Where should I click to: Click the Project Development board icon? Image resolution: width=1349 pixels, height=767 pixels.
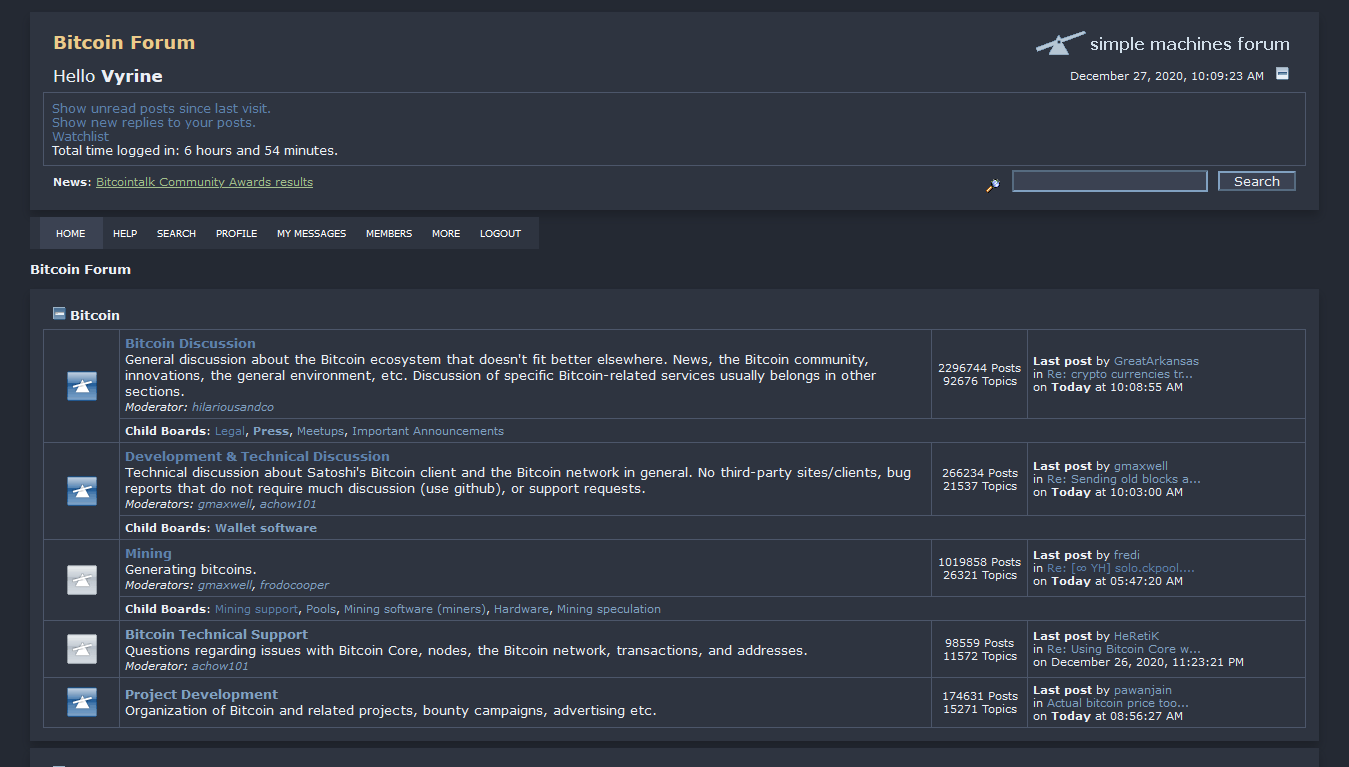[81, 702]
